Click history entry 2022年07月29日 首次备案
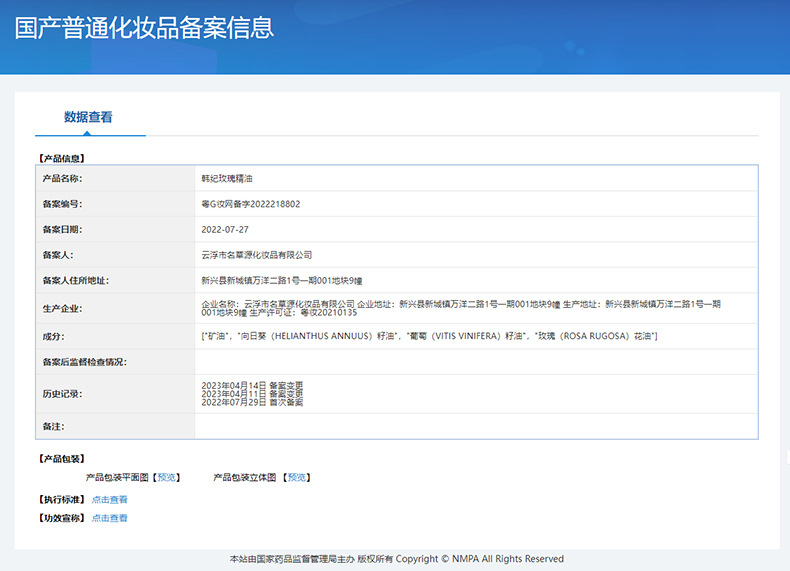The image size is (790, 571). tap(252, 402)
